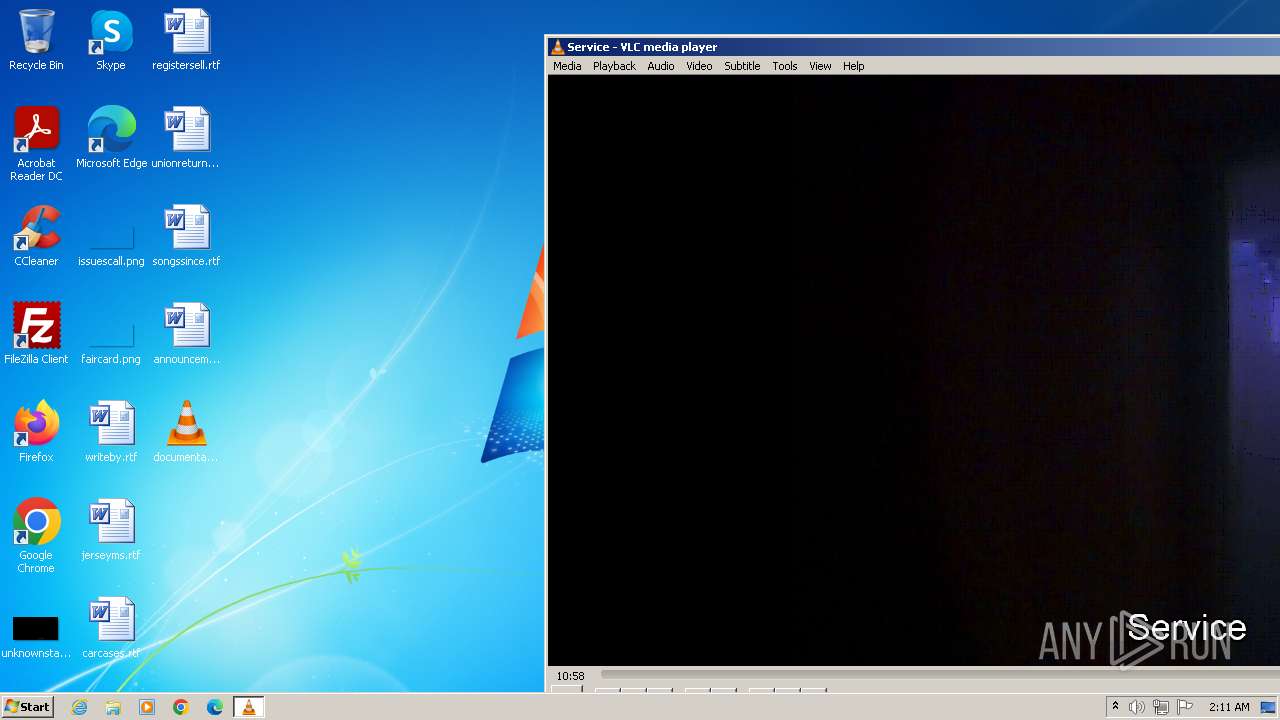The height and width of the screenshot is (720, 1280).
Task: Click the elapsed time 10:58 label
Action: pyautogui.click(x=570, y=676)
